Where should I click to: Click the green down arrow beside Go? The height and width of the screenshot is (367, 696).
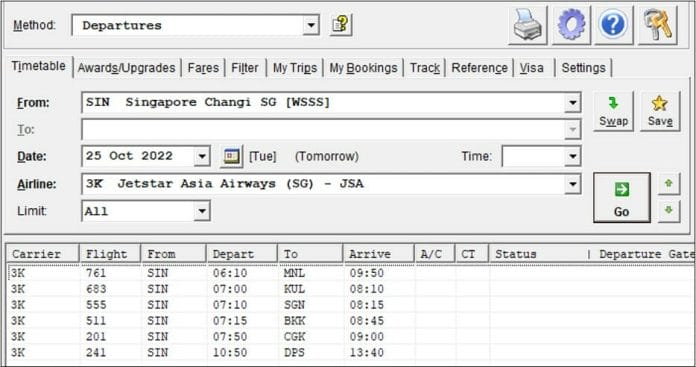click(x=668, y=210)
